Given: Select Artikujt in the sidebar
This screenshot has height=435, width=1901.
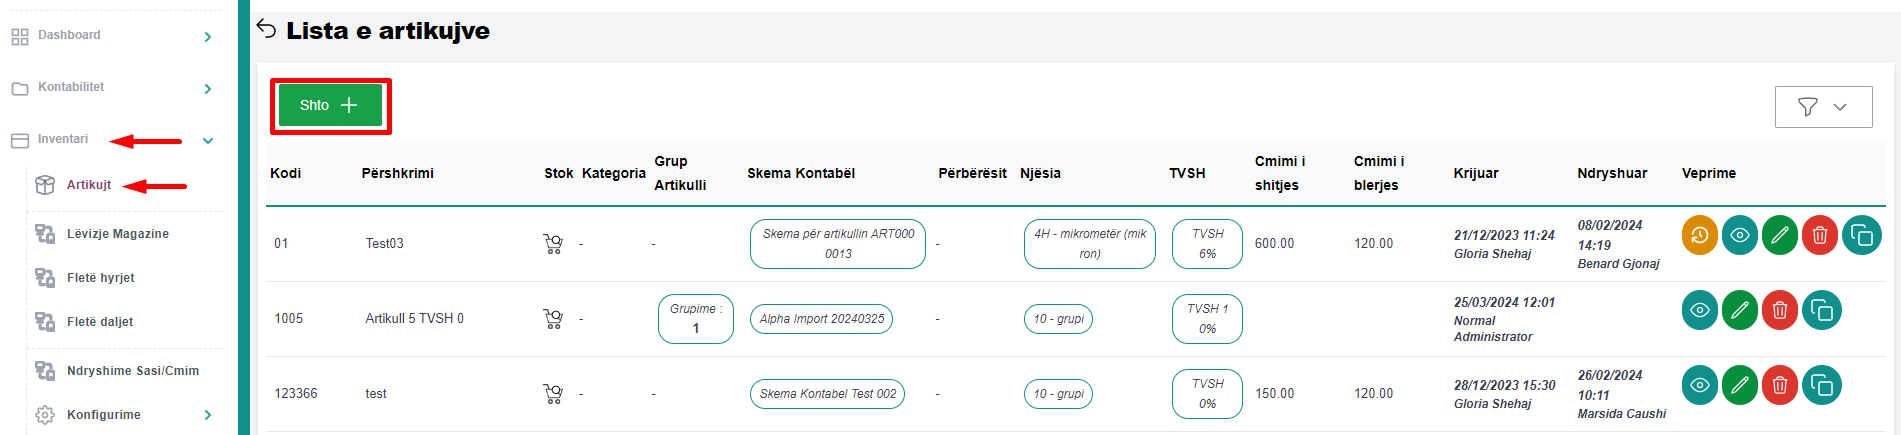Looking at the screenshot, I should coord(89,185).
